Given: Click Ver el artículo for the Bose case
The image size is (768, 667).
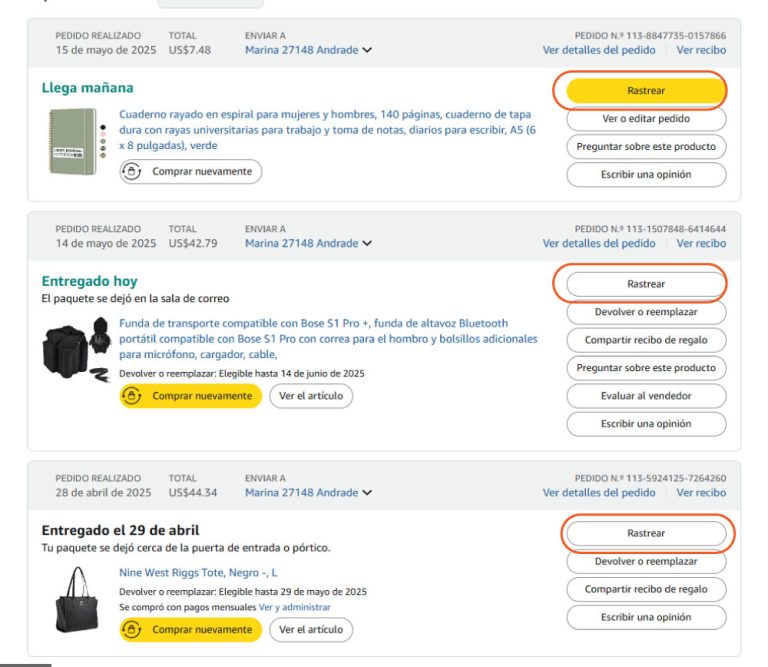Looking at the screenshot, I should 310,396.
